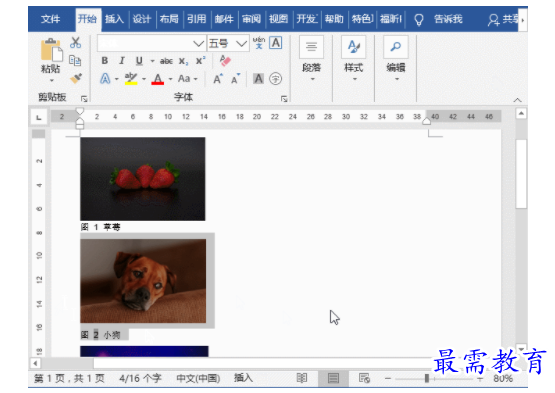Open the 文件 file menu

click(50, 19)
